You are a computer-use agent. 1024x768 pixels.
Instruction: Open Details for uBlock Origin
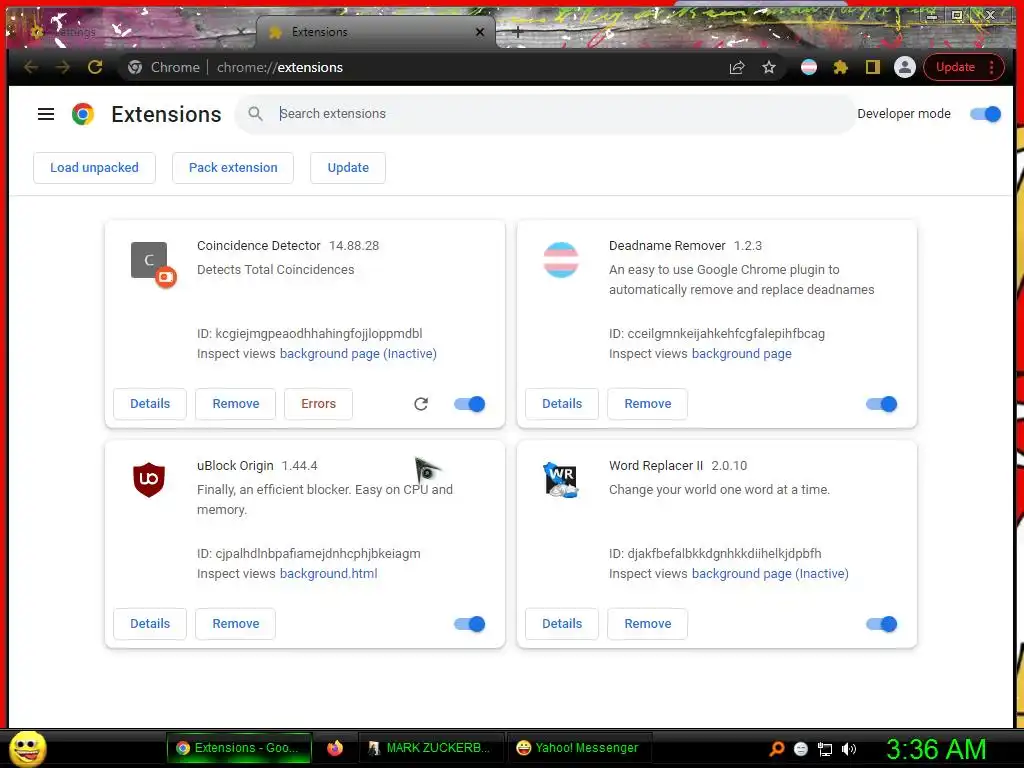[x=150, y=624]
